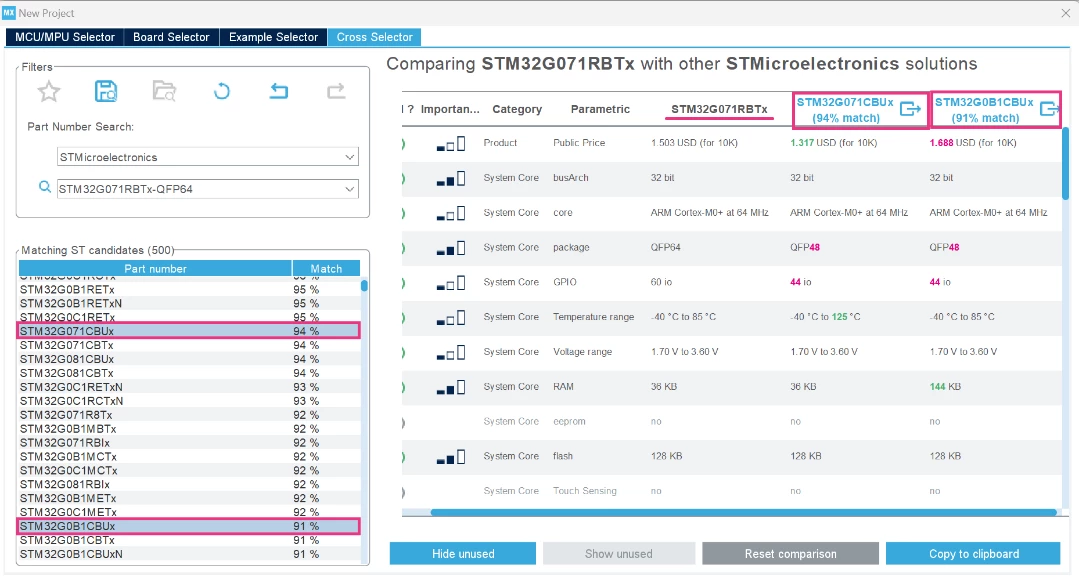Toggle the package row's left-edge marker
The height and width of the screenshot is (580, 1079).
(404, 248)
